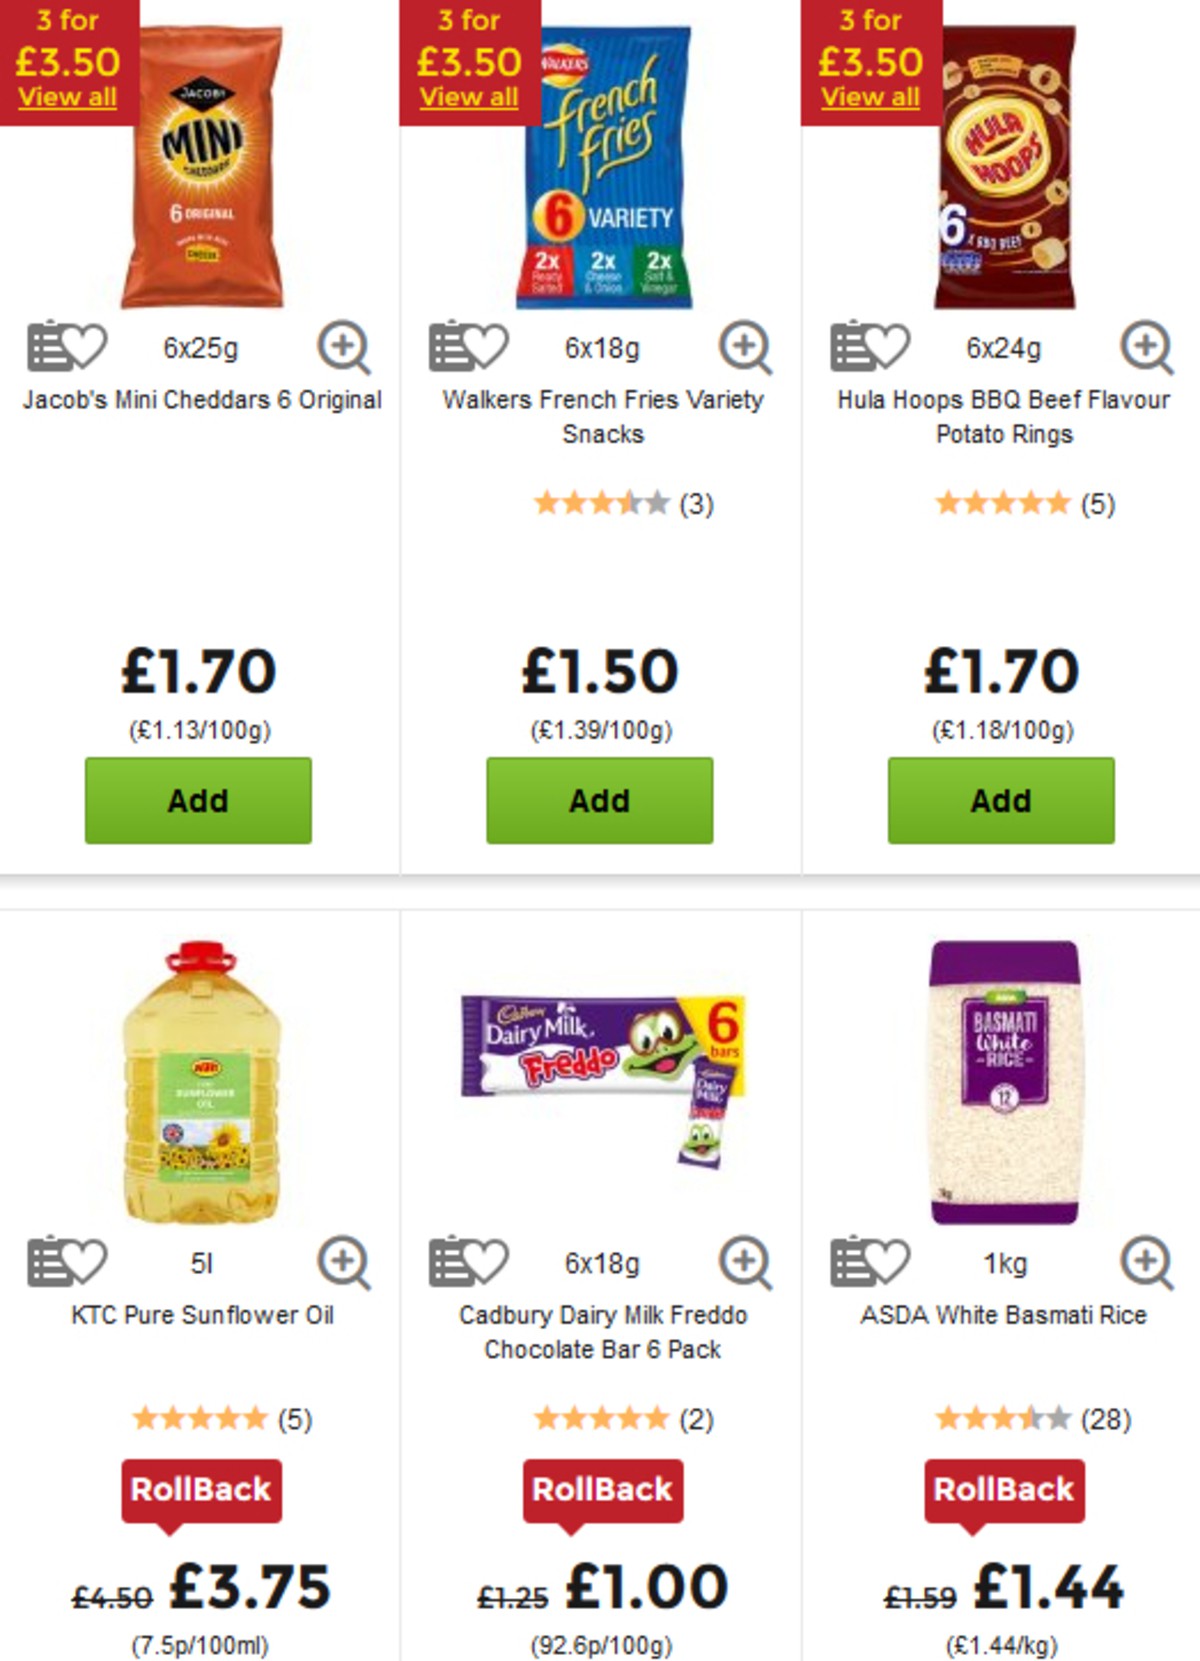The image size is (1200, 1661).
Task: Add Hula Hoops to basket
Action: 999,800
